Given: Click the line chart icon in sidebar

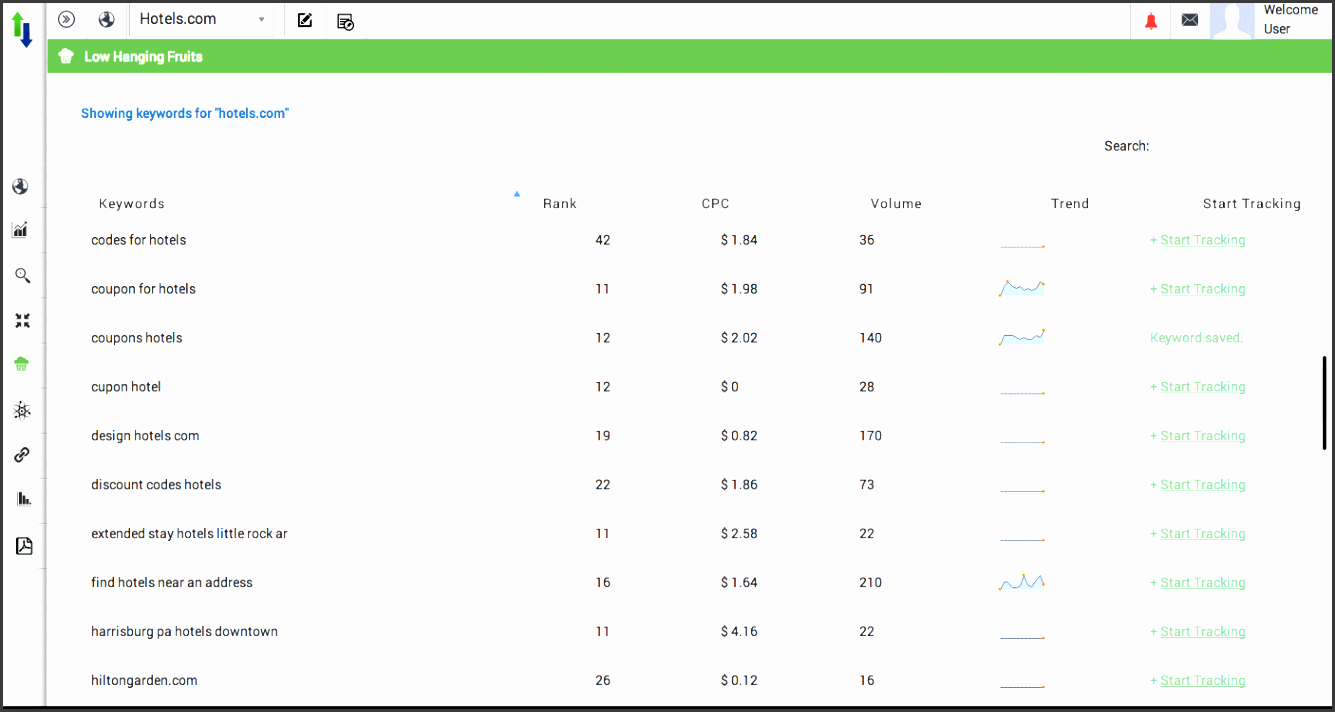Looking at the screenshot, I should point(20,230).
